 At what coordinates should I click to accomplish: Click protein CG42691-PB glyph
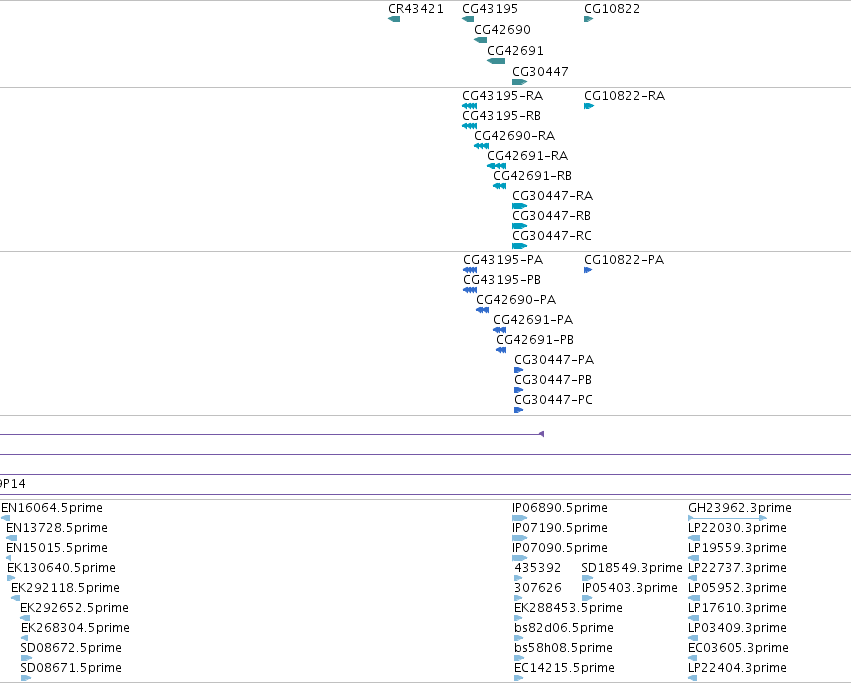pos(501,350)
